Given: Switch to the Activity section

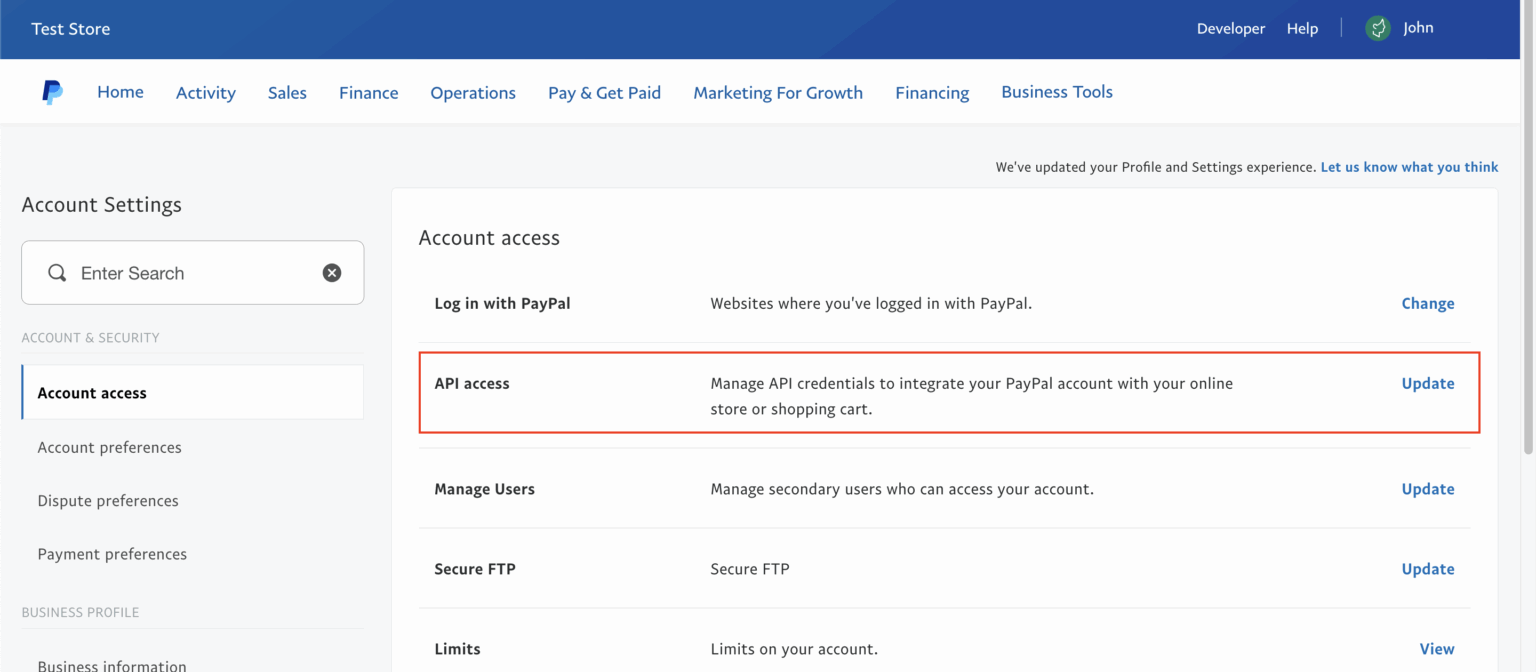Looking at the screenshot, I should [205, 91].
